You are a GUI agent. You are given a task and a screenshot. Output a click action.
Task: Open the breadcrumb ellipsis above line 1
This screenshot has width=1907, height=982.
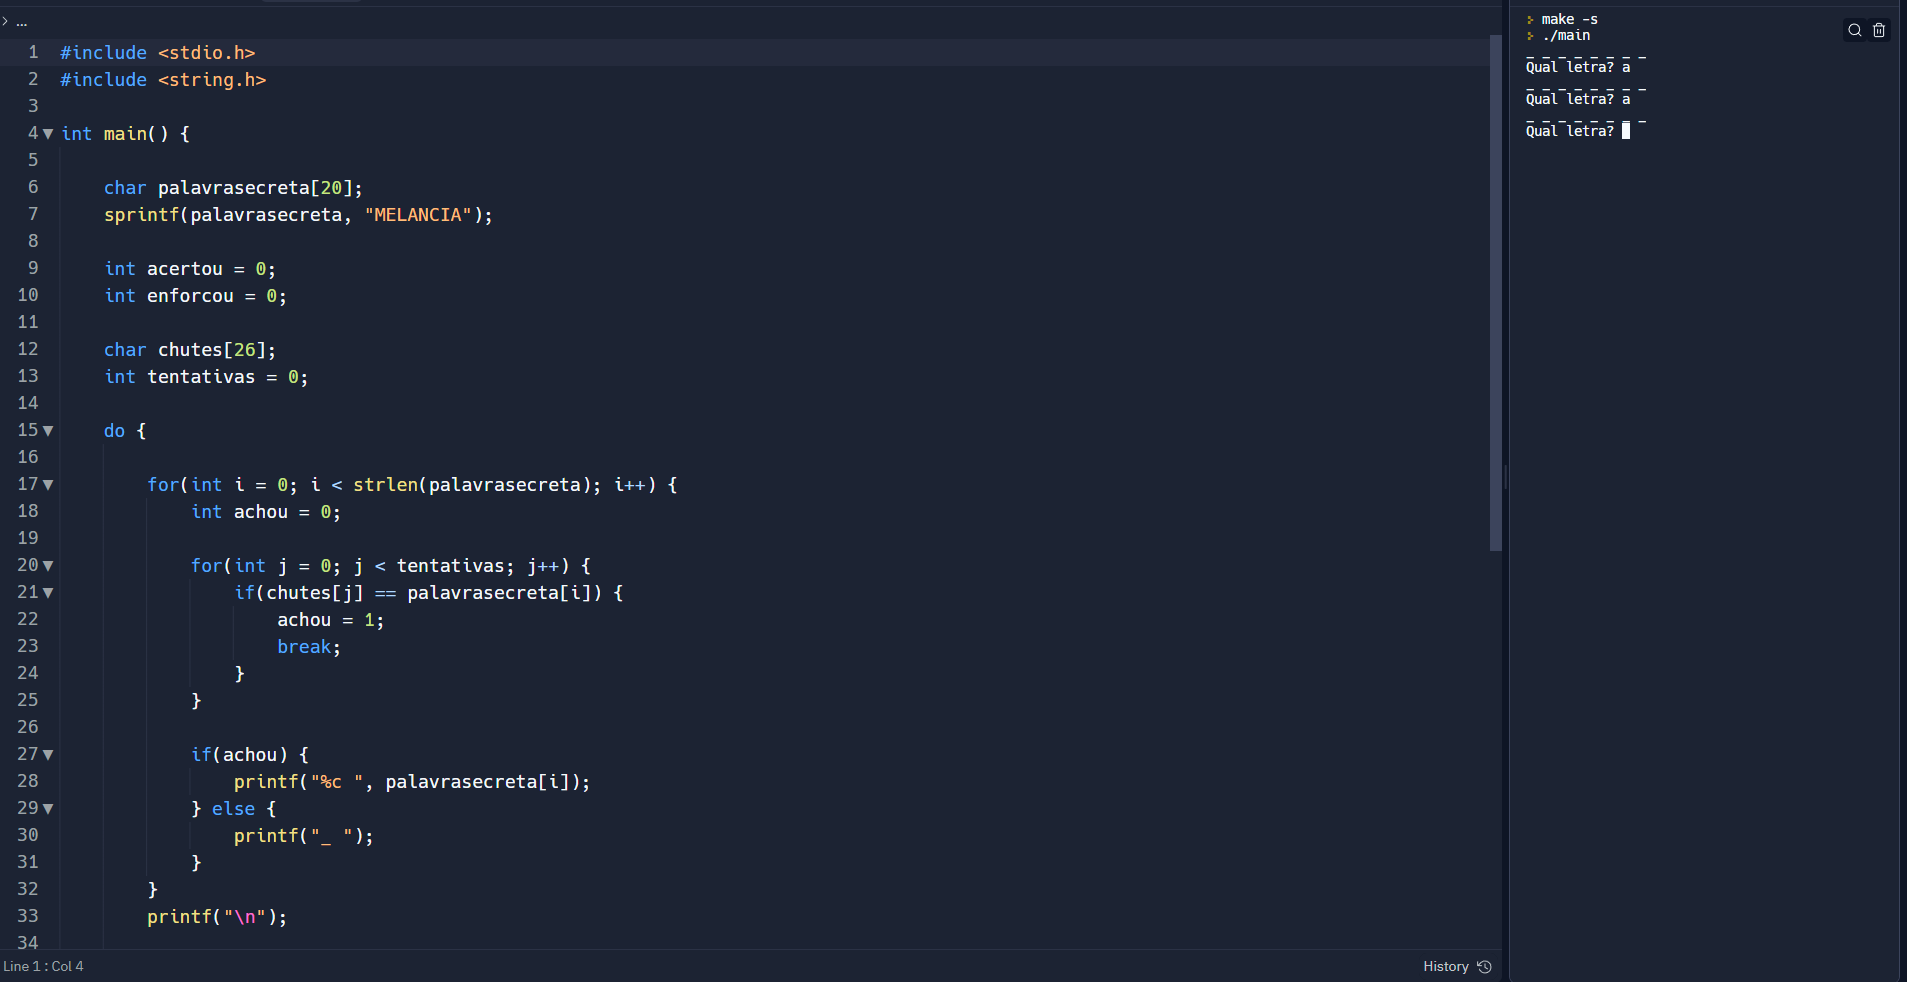pos(22,22)
